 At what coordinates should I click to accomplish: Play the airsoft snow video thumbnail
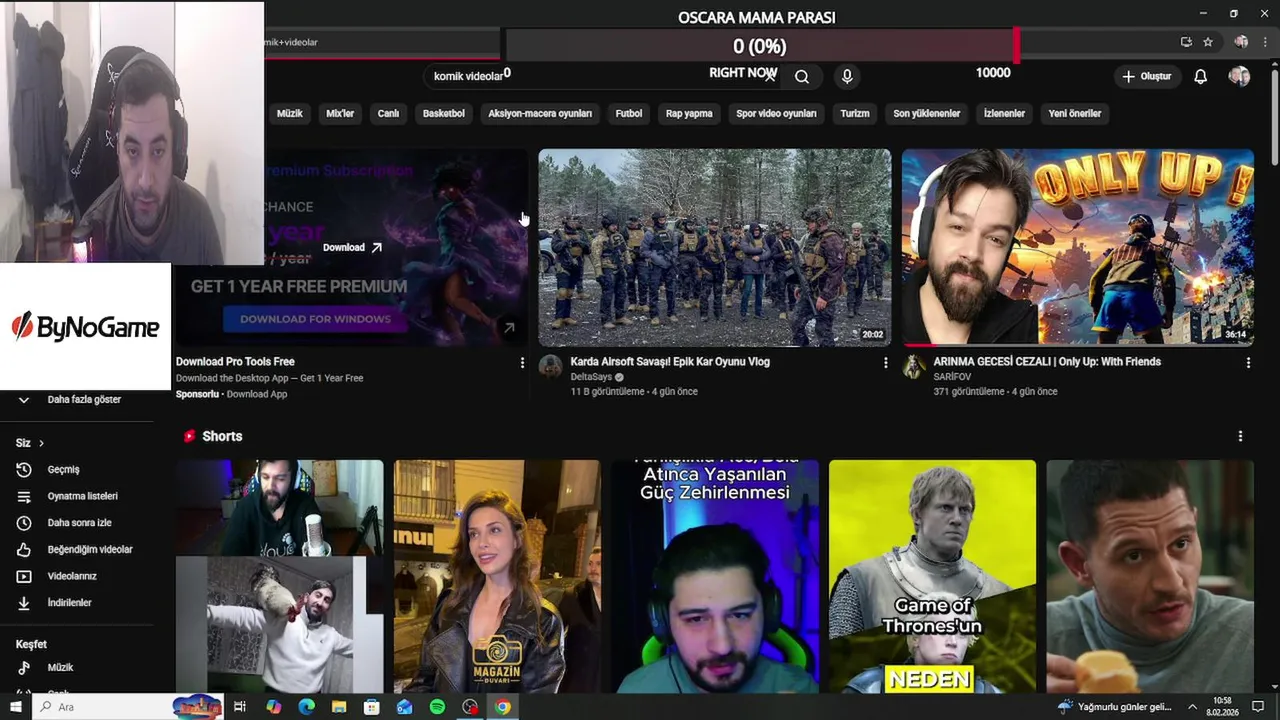(x=714, y=248)
